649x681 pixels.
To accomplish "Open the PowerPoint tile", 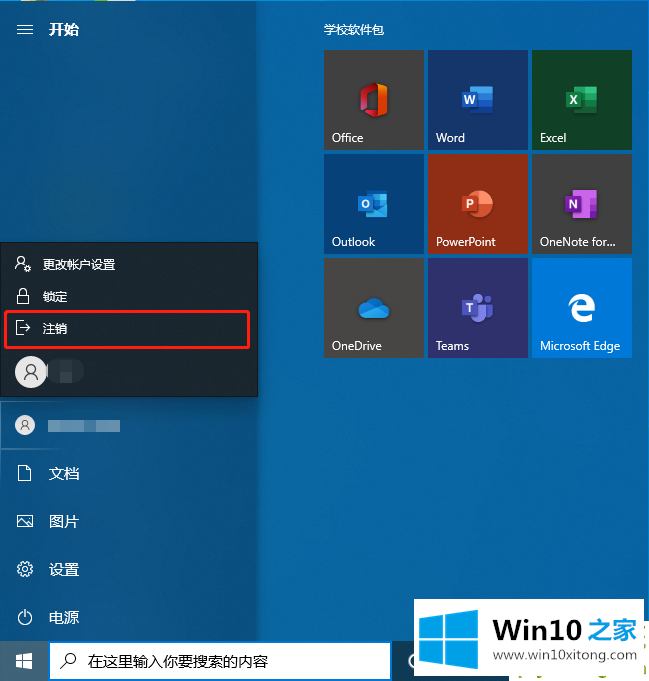I will (478, 204).
